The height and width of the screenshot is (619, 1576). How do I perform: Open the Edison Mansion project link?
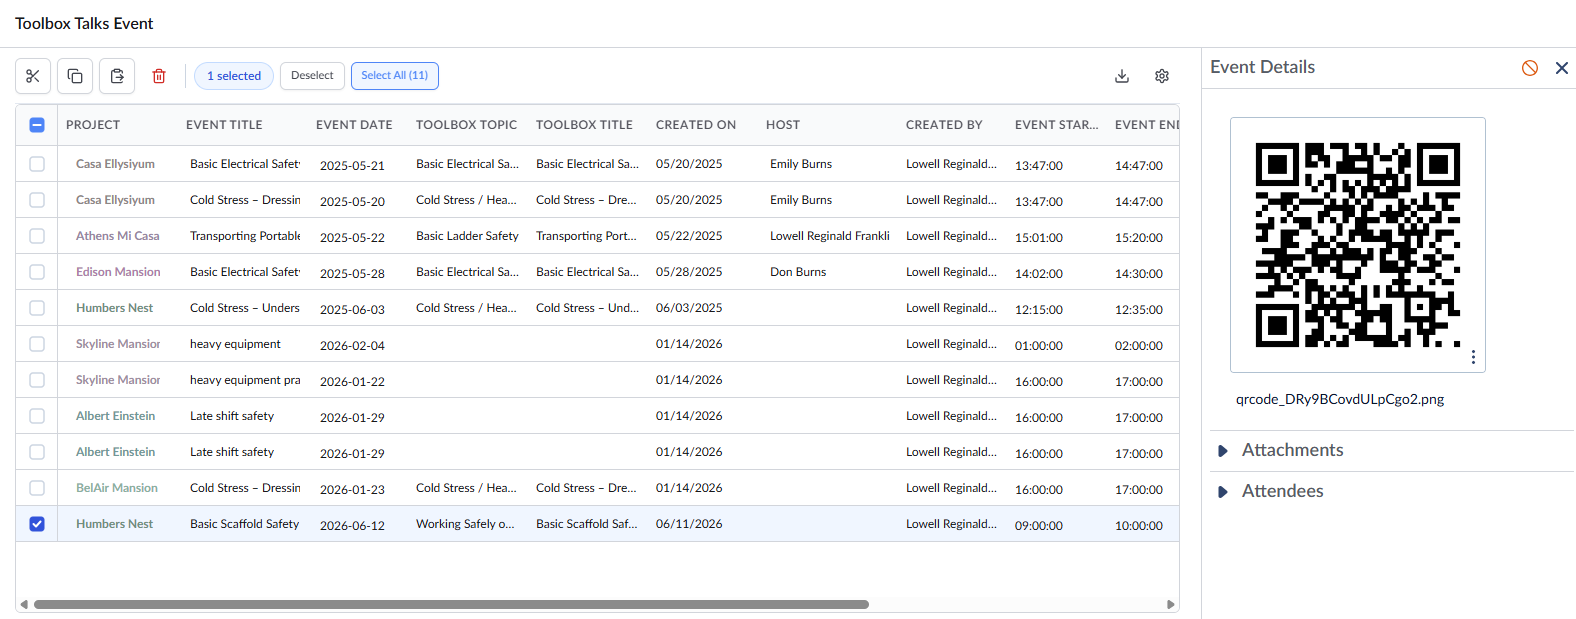(118, 272)
